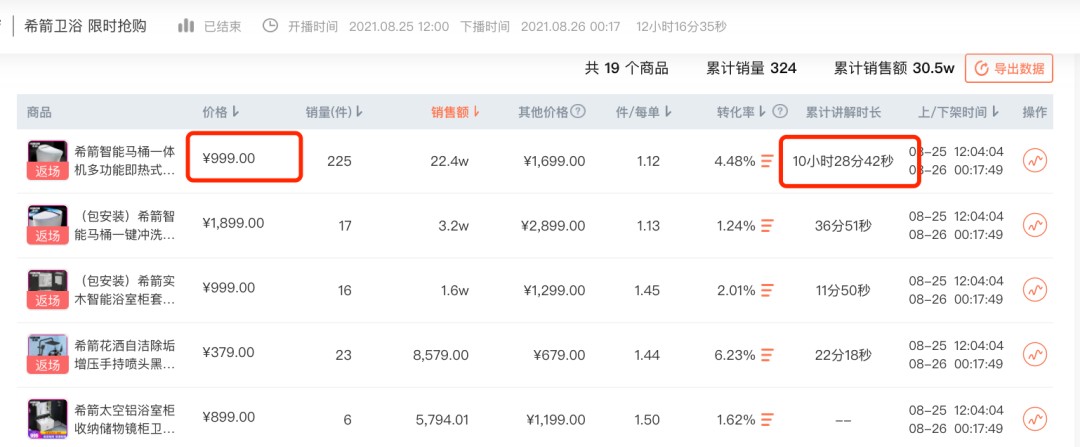Viewport: 1080px width, 447px height.
Task: Click the 累计销售额 30.5w summary
Action: pos(894,68)
